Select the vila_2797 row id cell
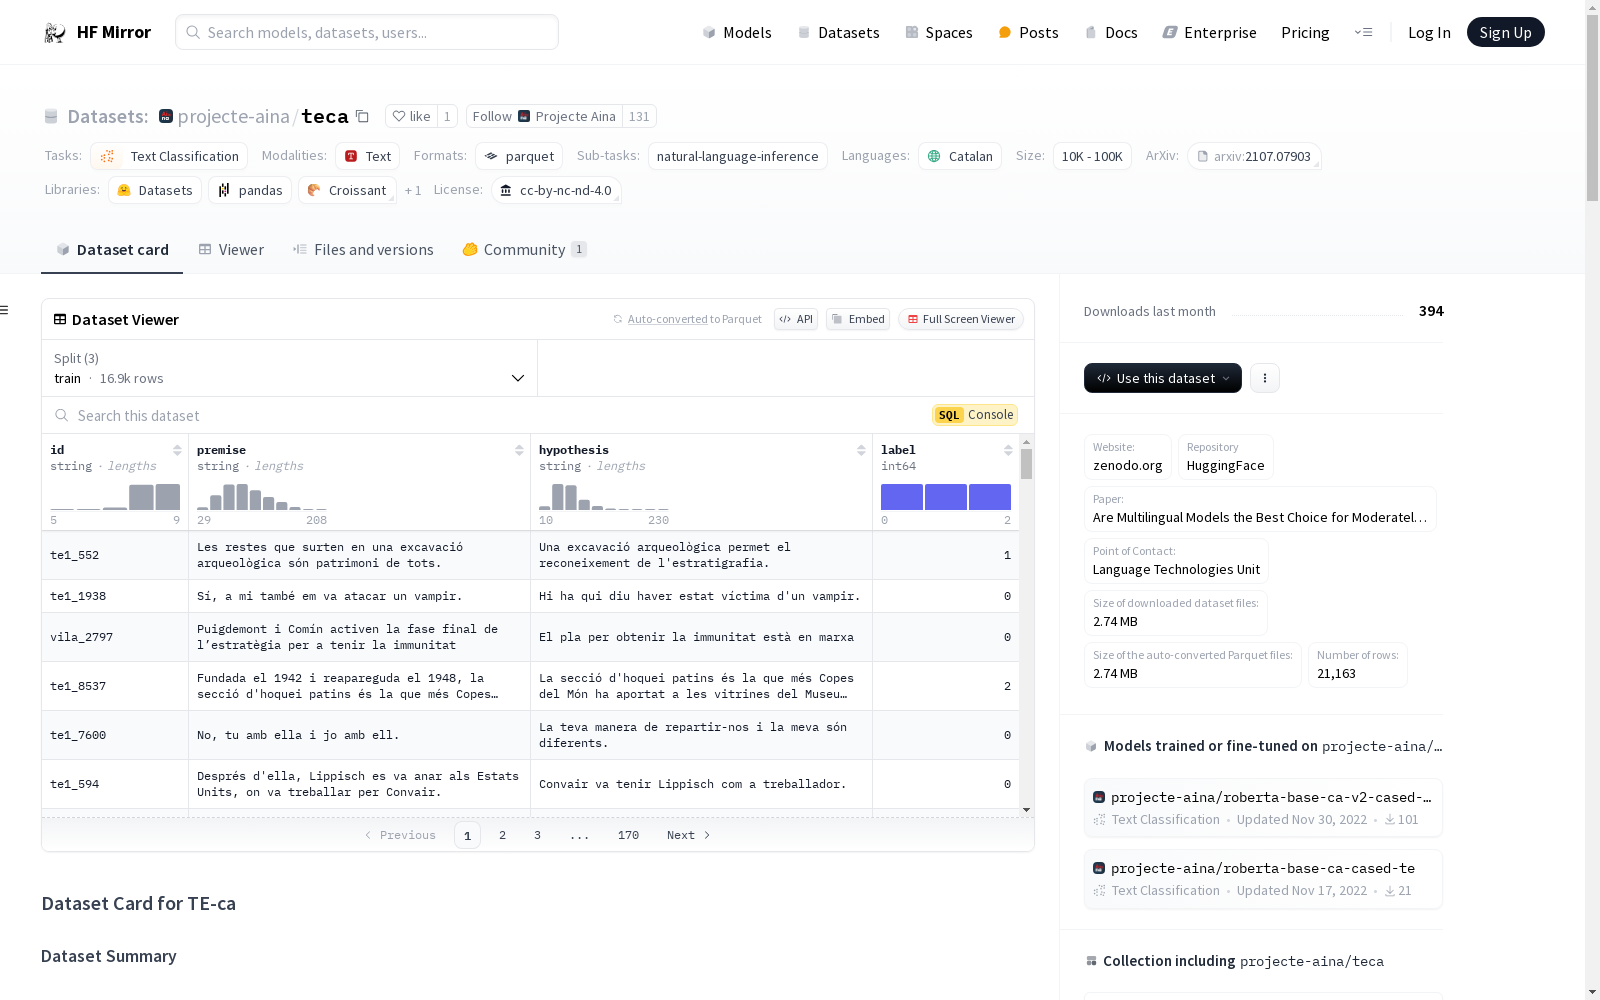Image resolution: width=1600 pixels, height=1000 pixels. (115, 637)
